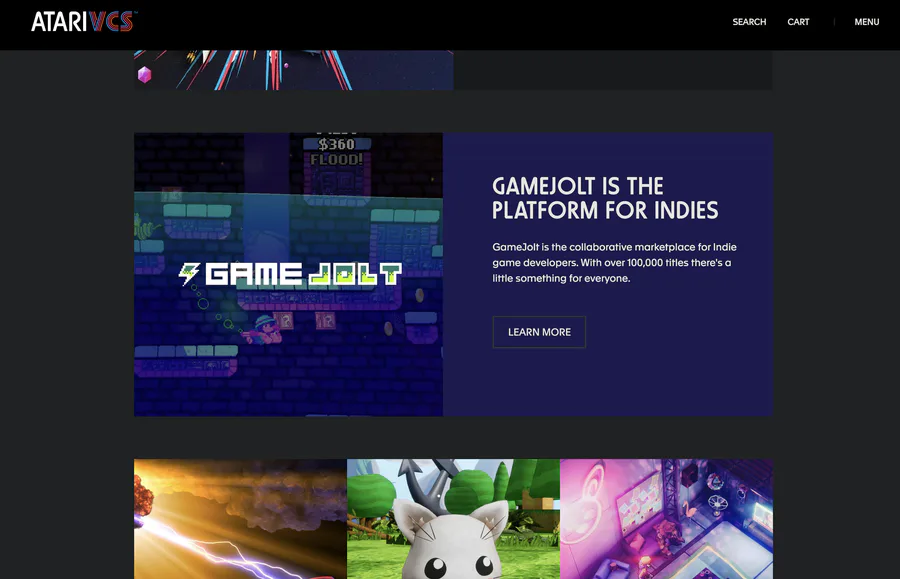Click the GameJolt banner image
This screenshot has height=579, width=900.
coord(288,274)
